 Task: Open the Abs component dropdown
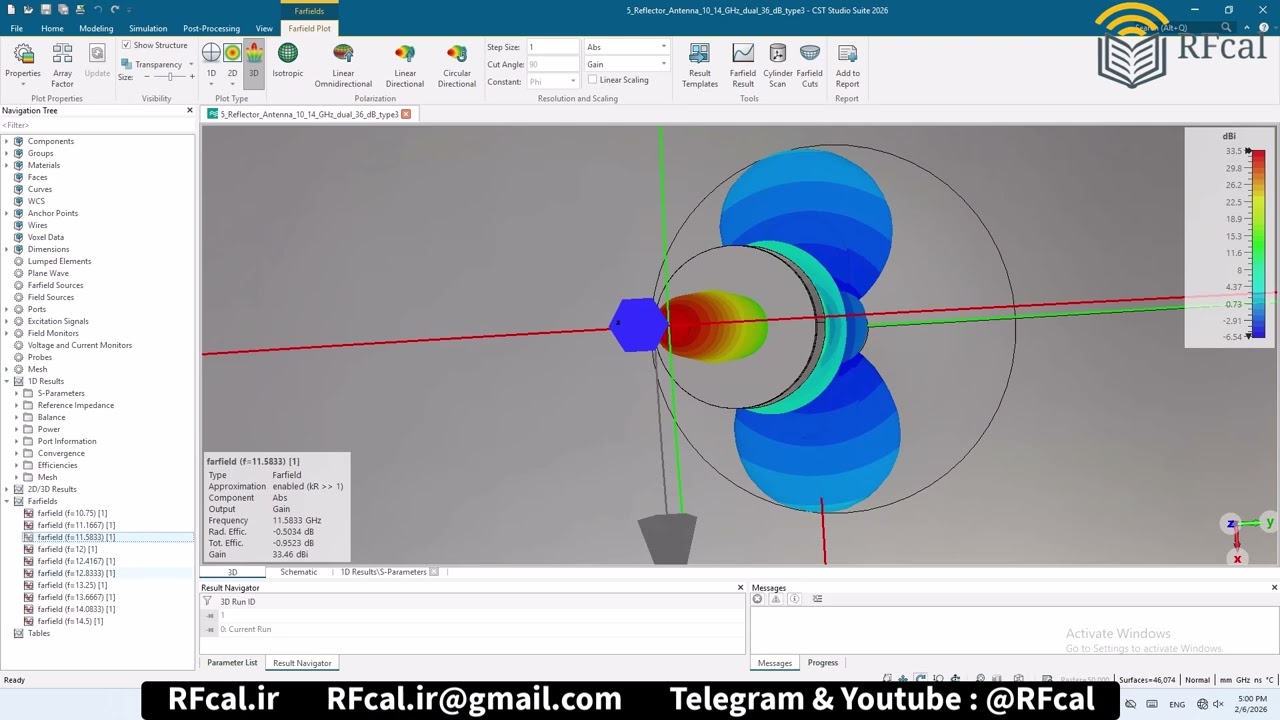tap(626, 47)
